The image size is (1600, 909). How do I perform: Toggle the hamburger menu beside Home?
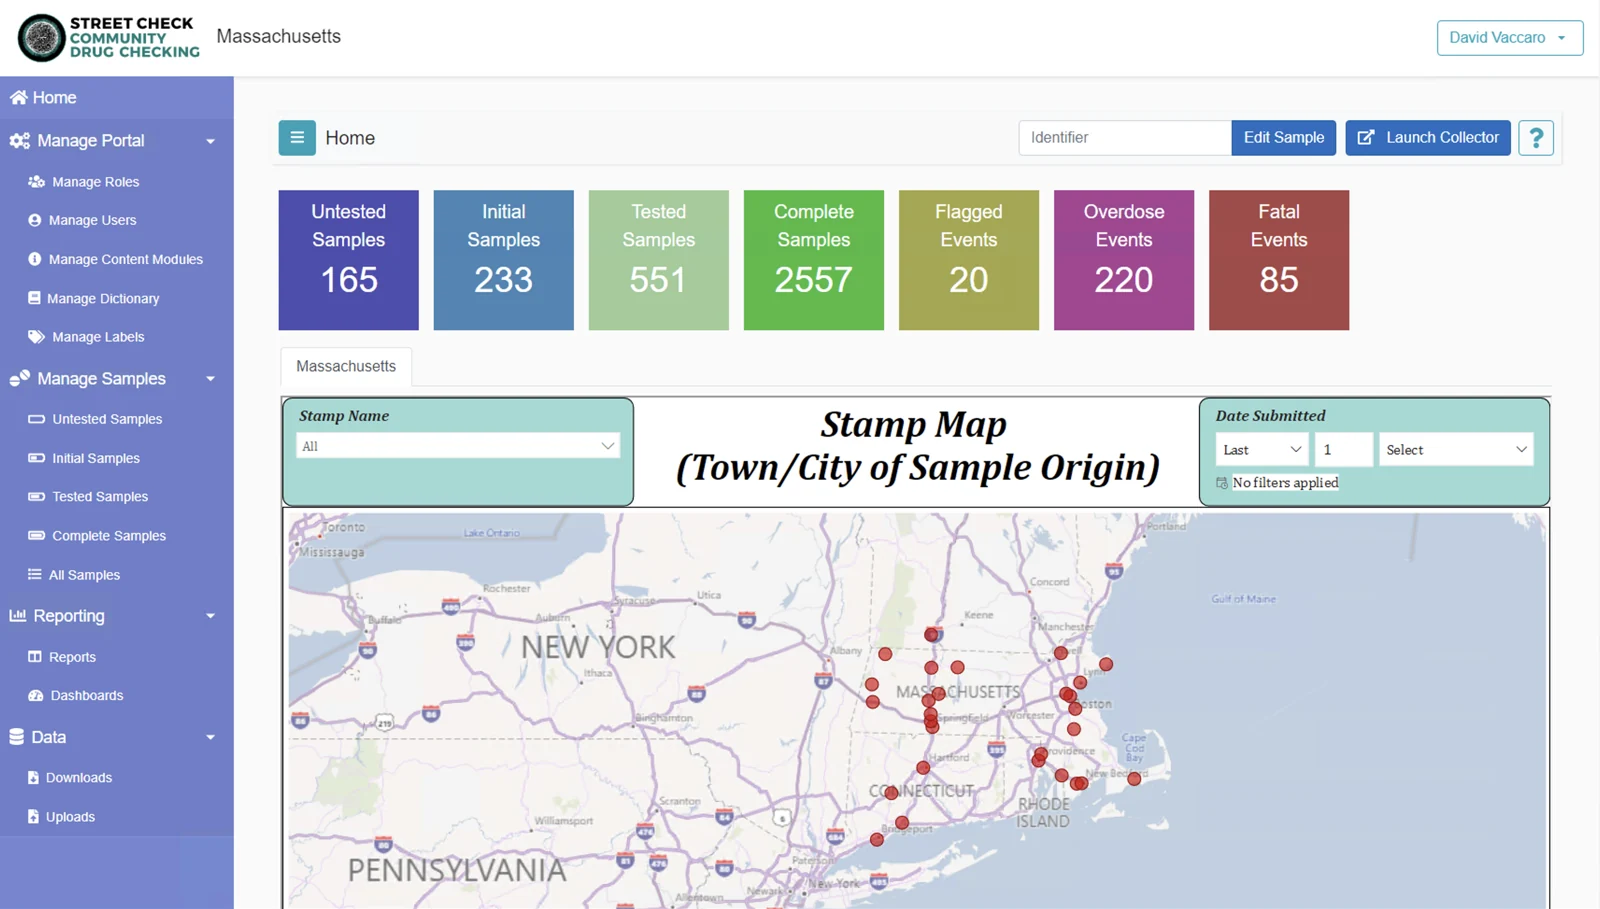tap(297, 138)
